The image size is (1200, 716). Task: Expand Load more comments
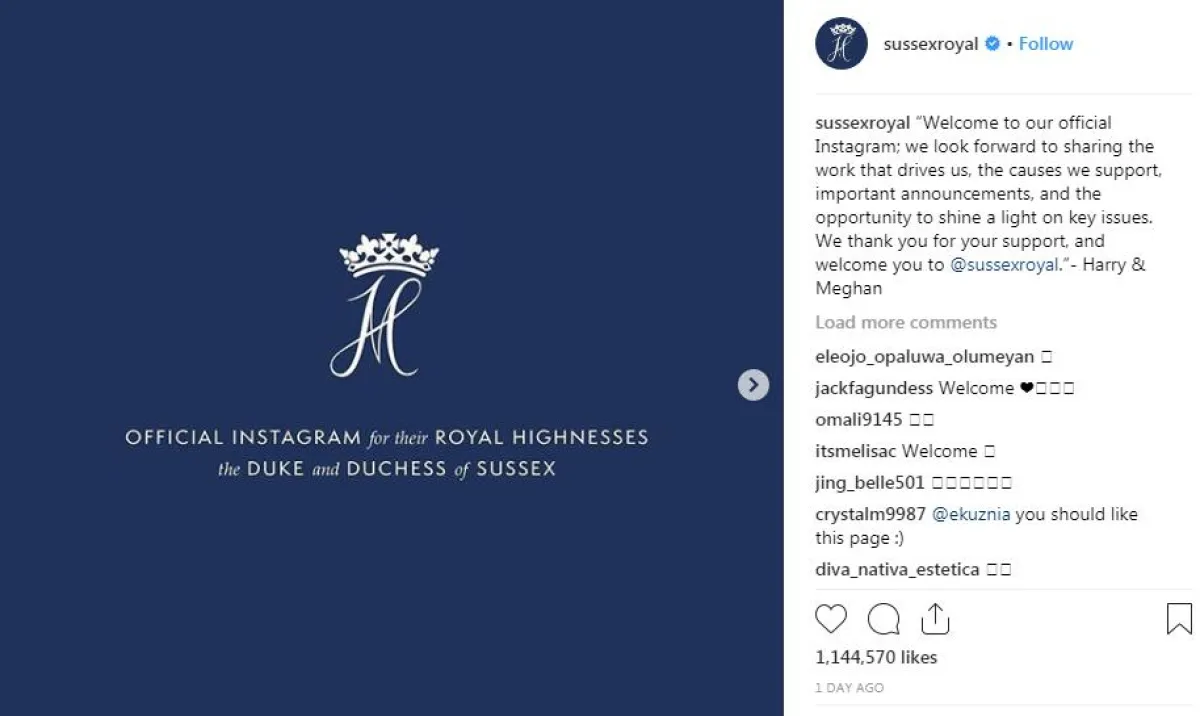(905, 322)
